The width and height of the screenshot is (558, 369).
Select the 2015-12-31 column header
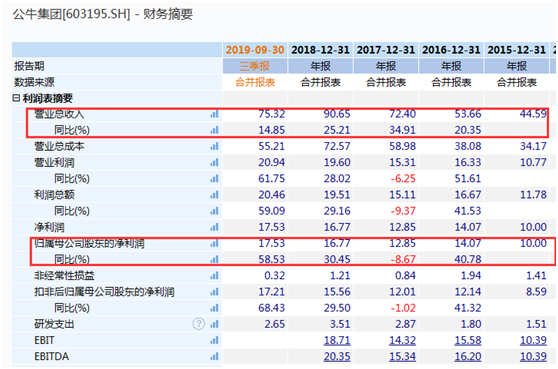pyautogui.click(x=516, y=50)
